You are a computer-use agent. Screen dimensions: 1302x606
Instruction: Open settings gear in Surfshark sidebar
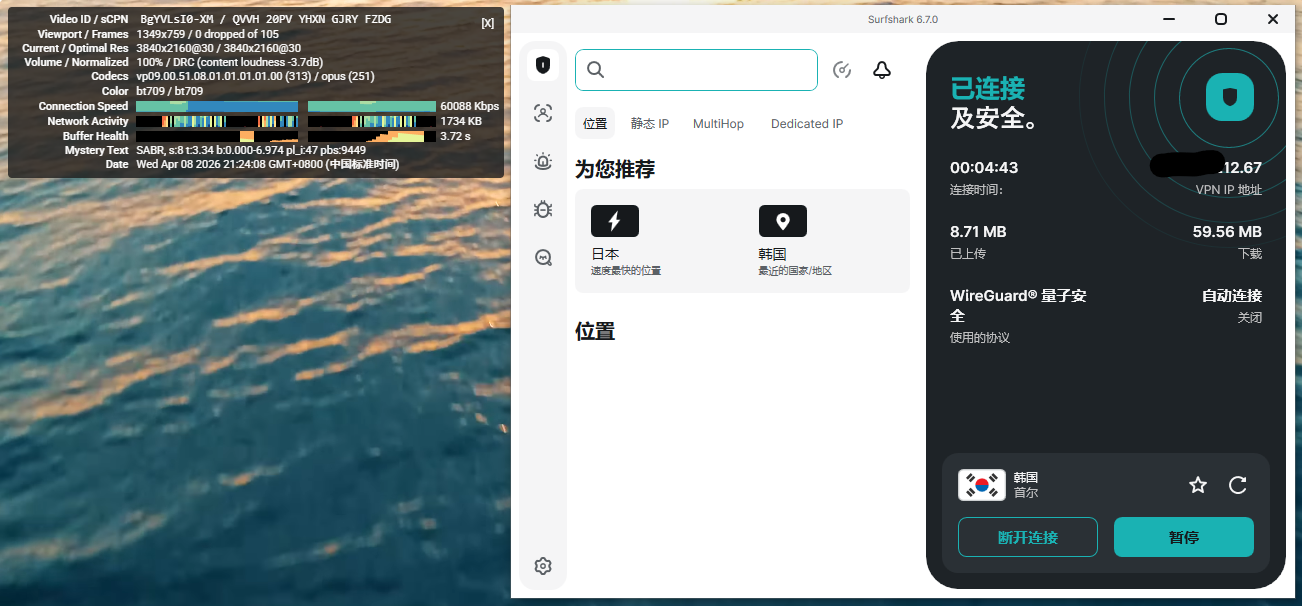click(x=543, y=566)
